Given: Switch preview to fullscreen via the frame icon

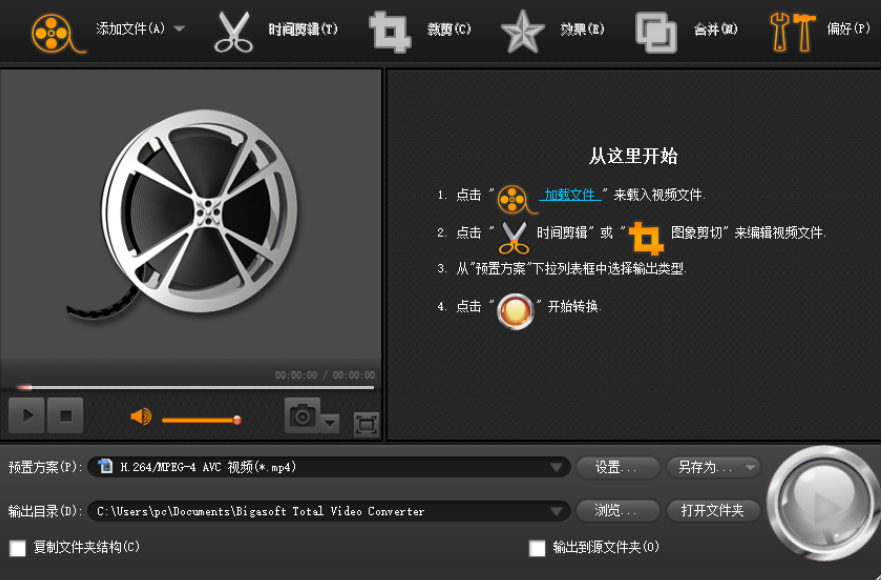Looking at the screenshot, I should click(x=365, y=425).
